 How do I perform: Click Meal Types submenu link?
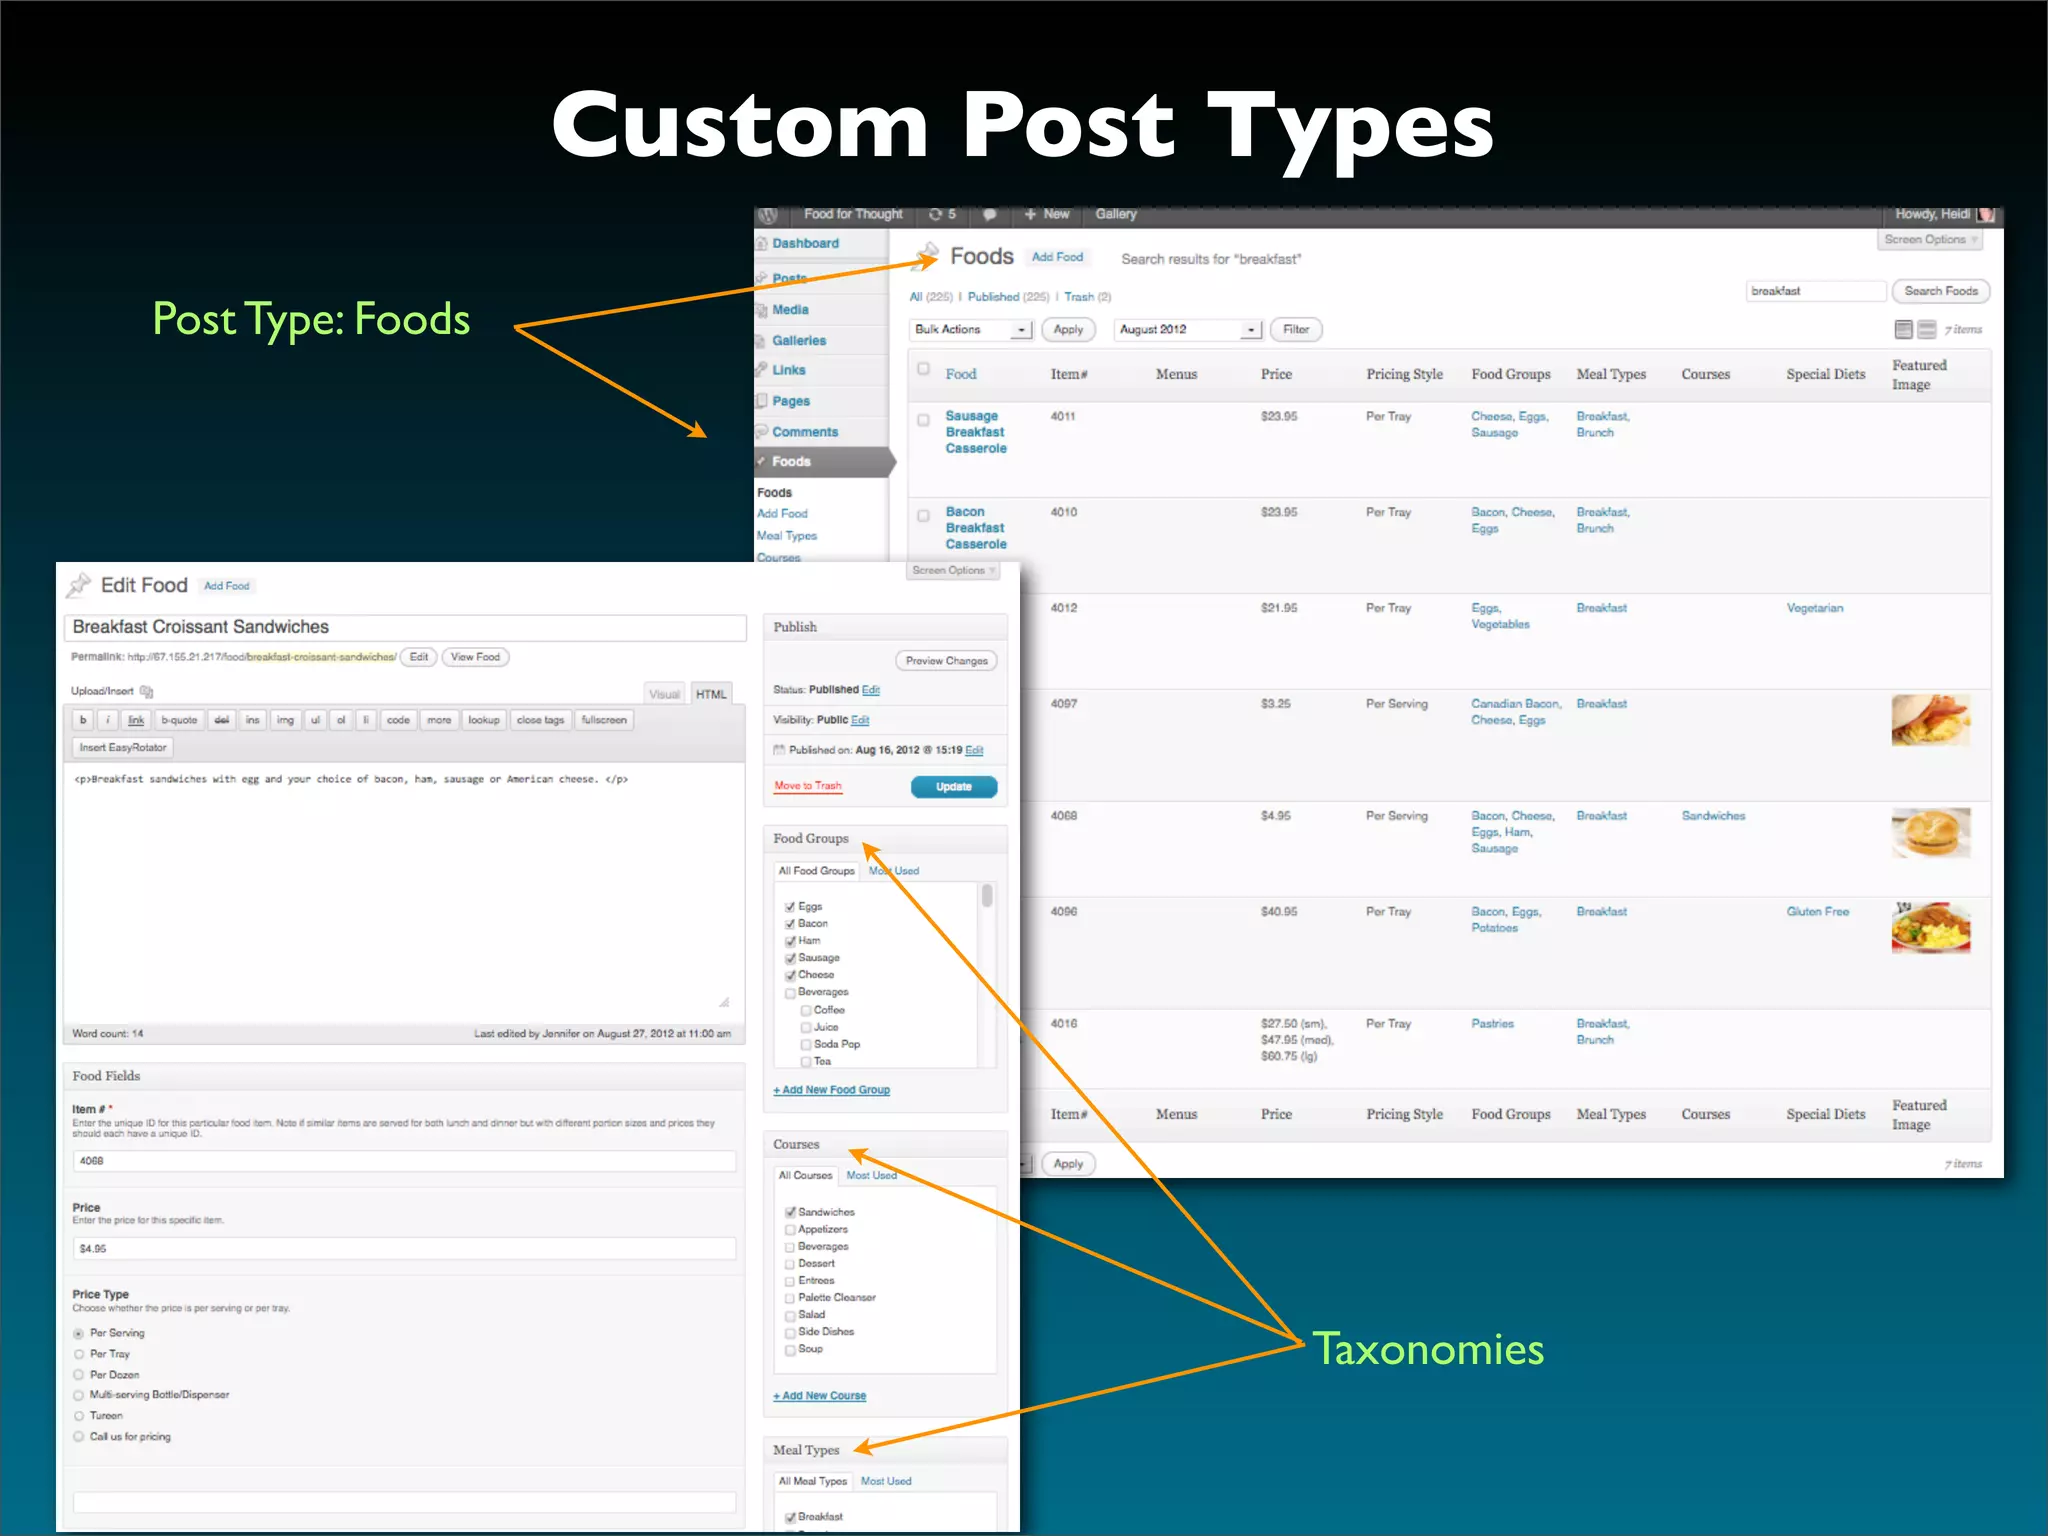point(787,536)
